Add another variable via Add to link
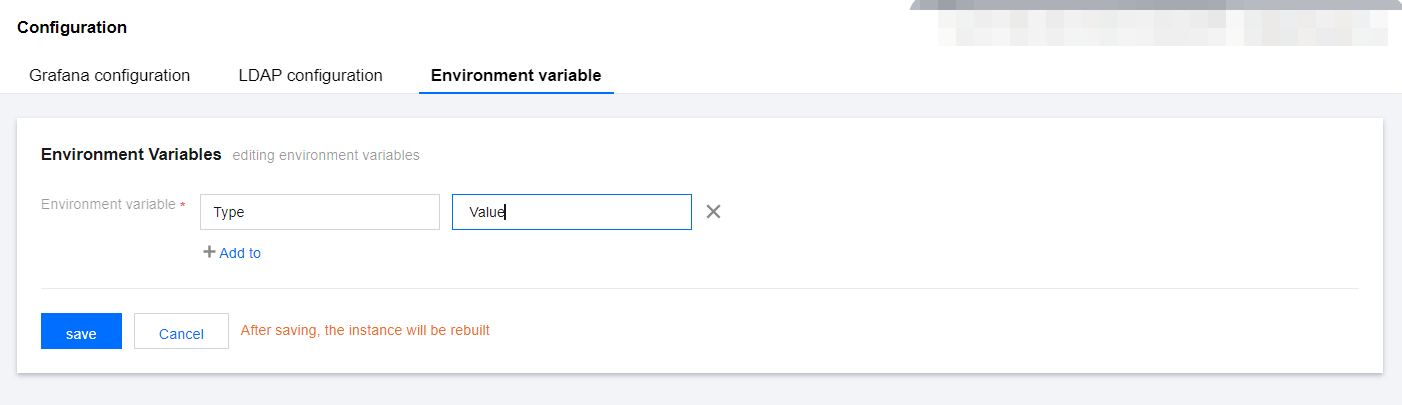Viewport: 1402px width, 405px height. [240, 253]
